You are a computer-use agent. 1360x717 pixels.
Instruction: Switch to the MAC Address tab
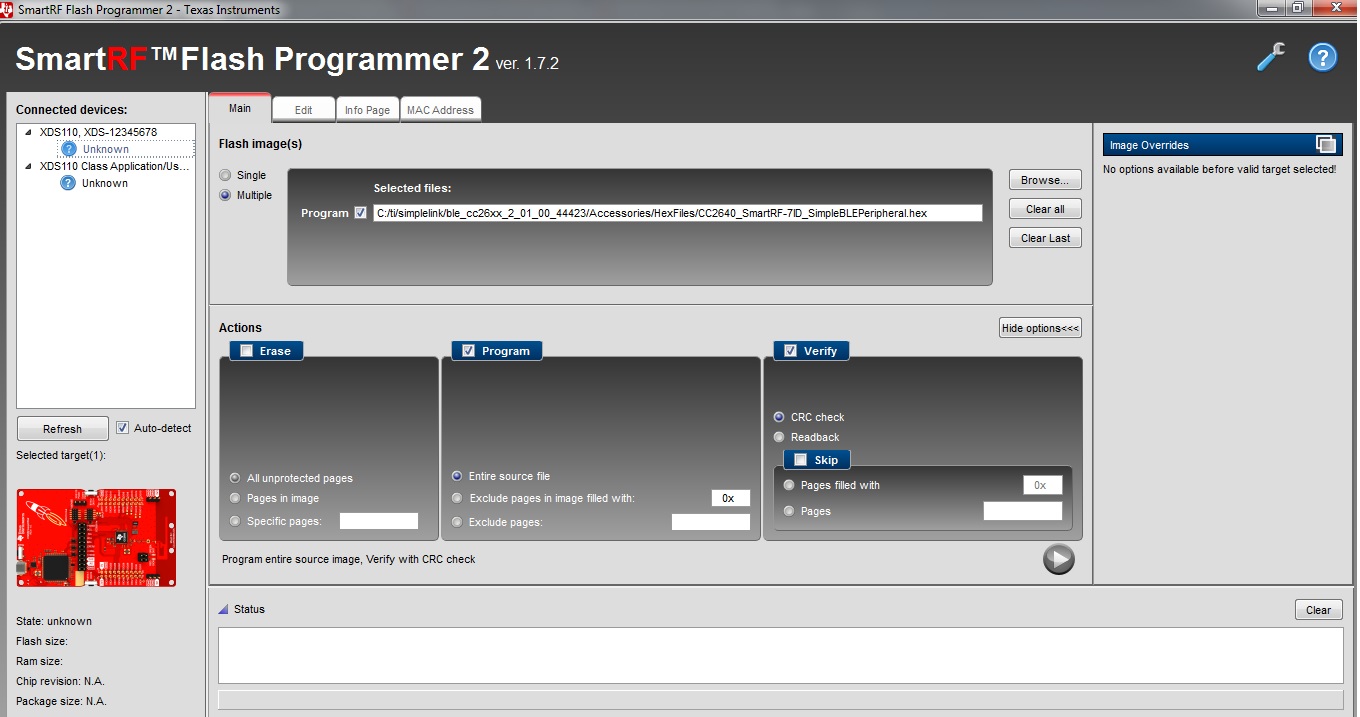pos(440,109)
